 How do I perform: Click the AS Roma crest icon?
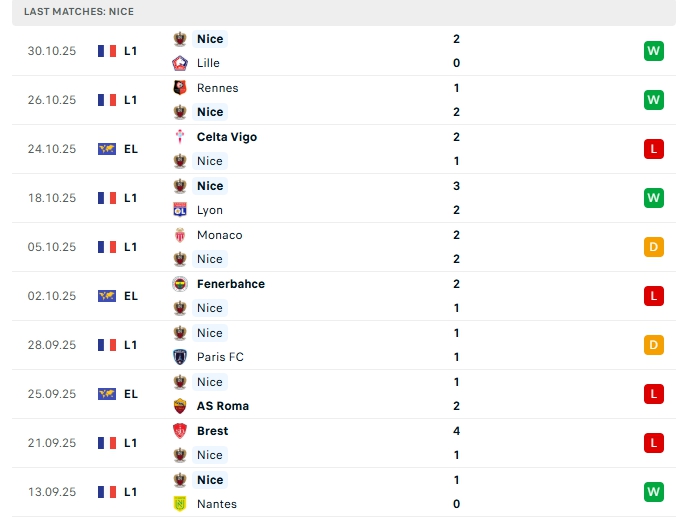(180, 406)
